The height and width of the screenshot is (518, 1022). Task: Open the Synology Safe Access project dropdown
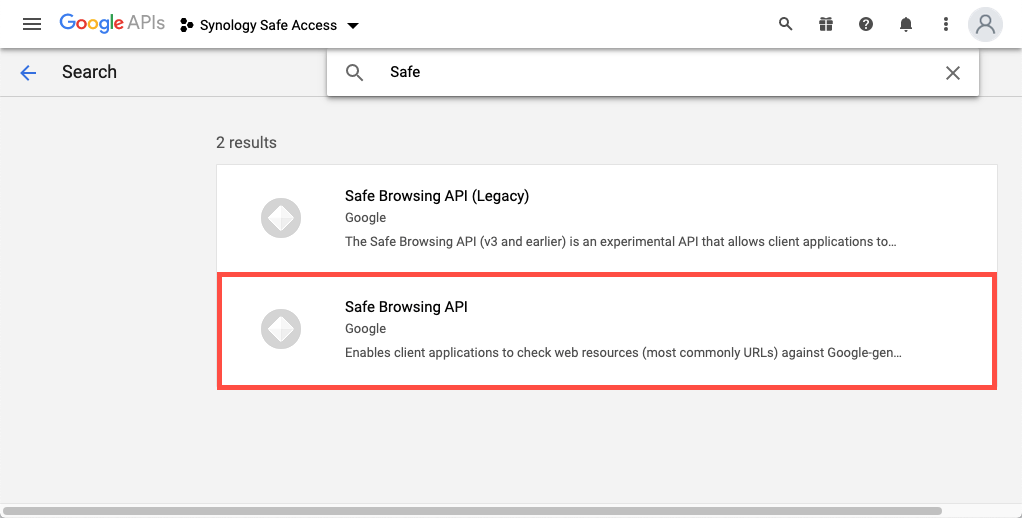(269, 25)
